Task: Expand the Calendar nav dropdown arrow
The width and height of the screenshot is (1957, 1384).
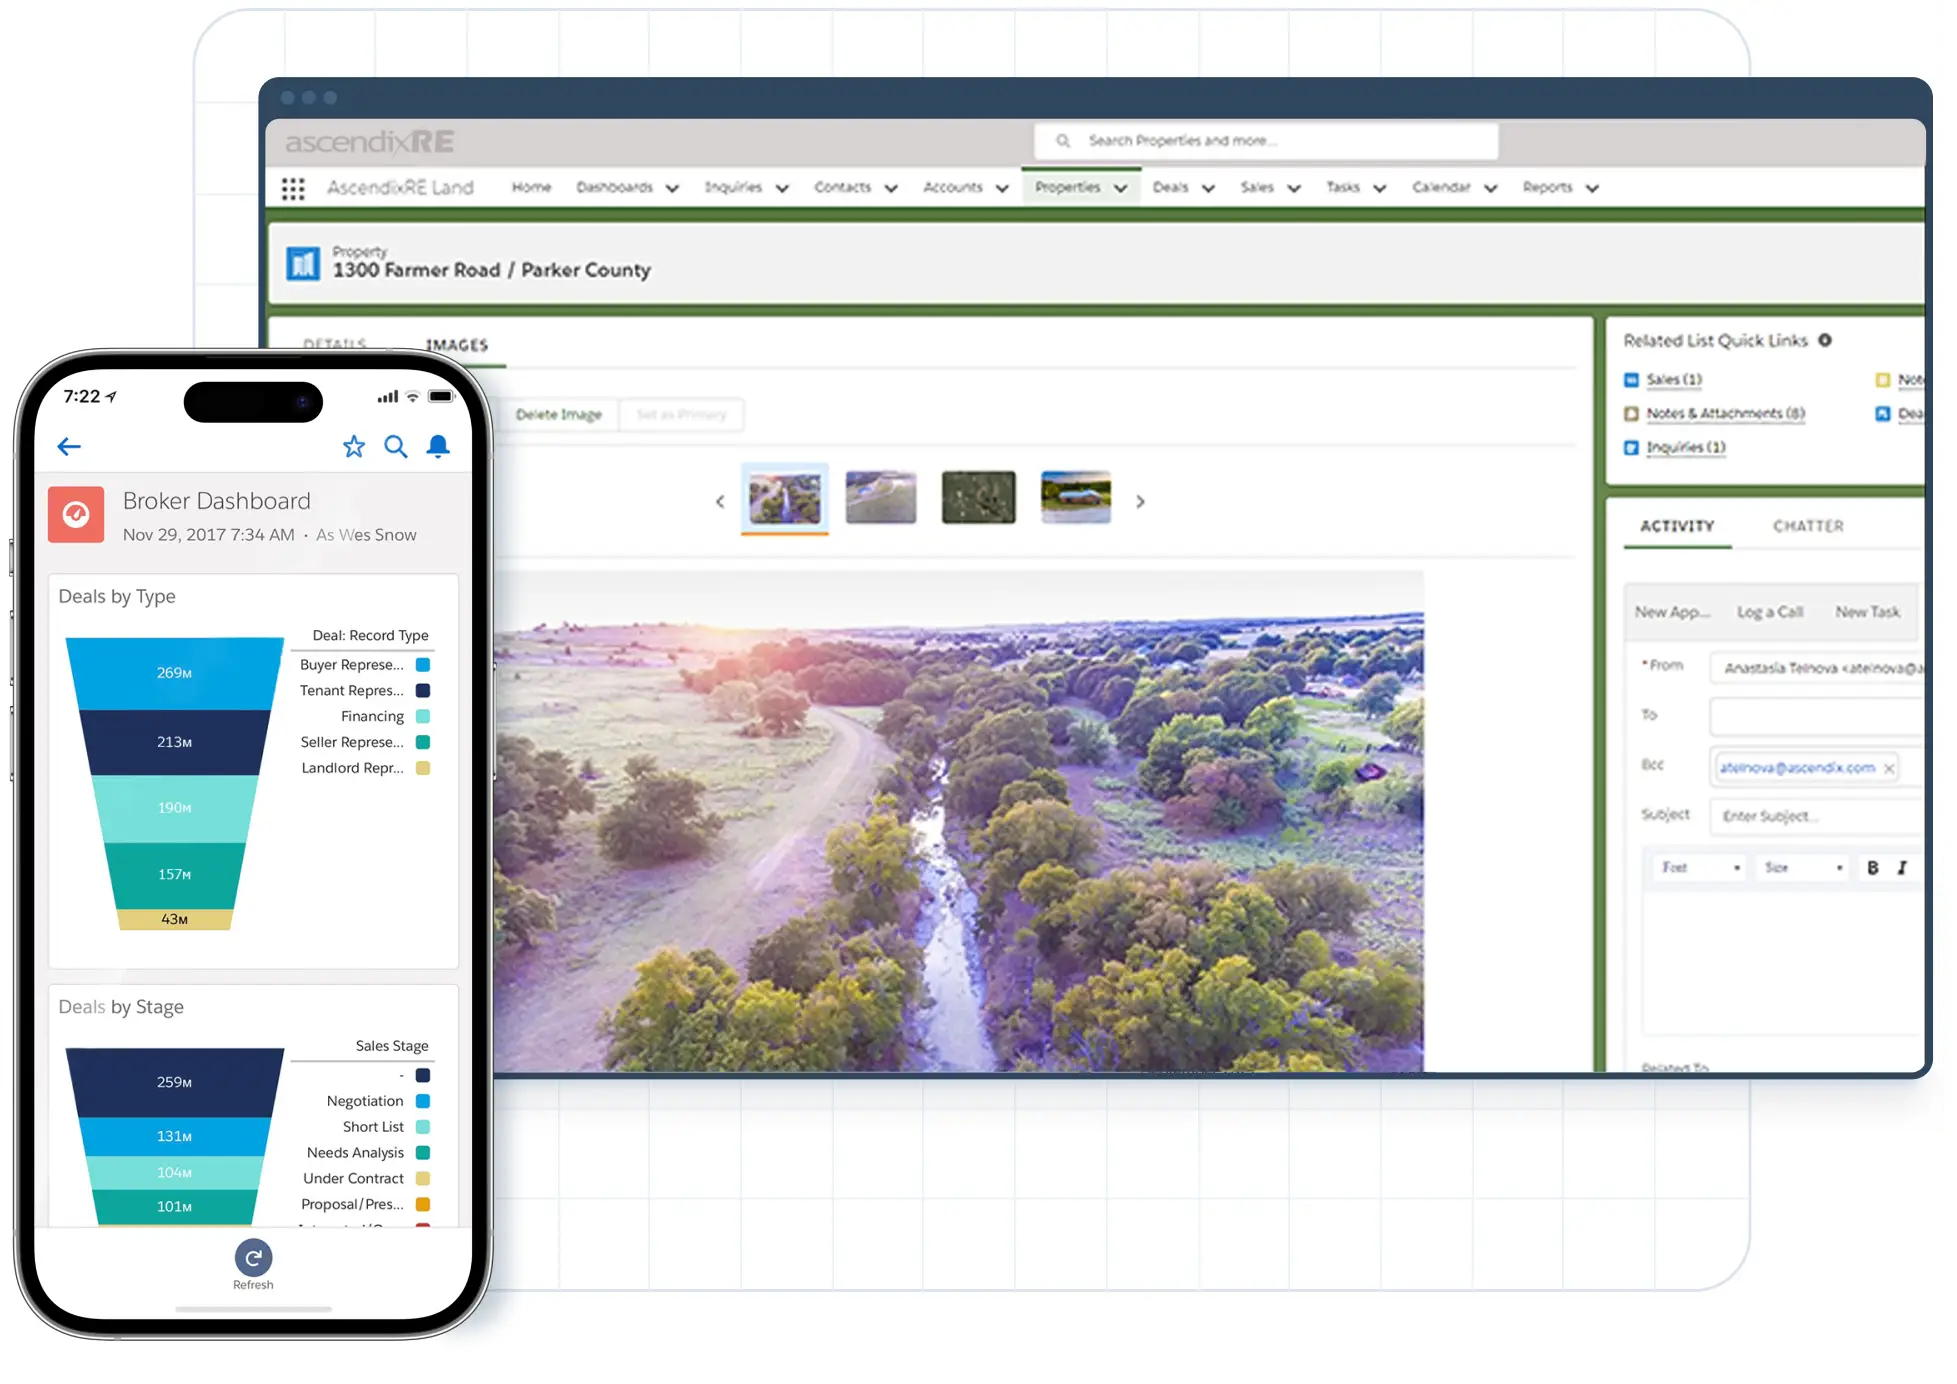Action: pyautogui.click(x=1490, y=188)
